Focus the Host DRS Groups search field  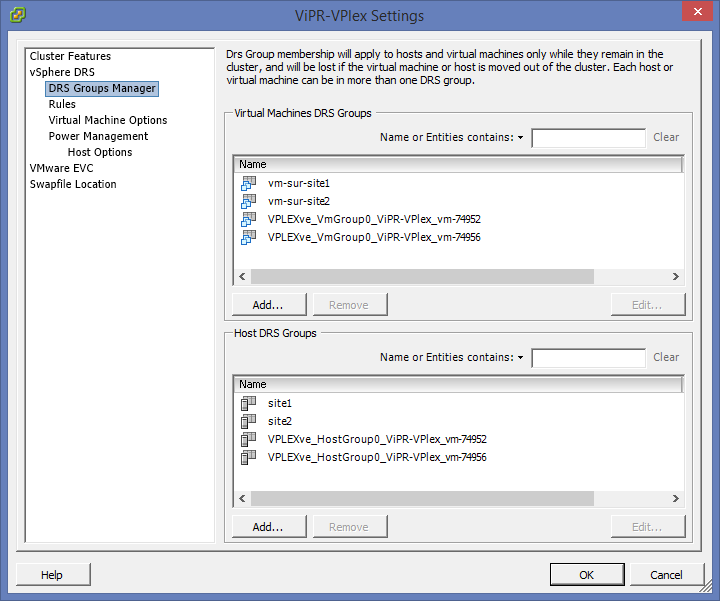[588, 358]
